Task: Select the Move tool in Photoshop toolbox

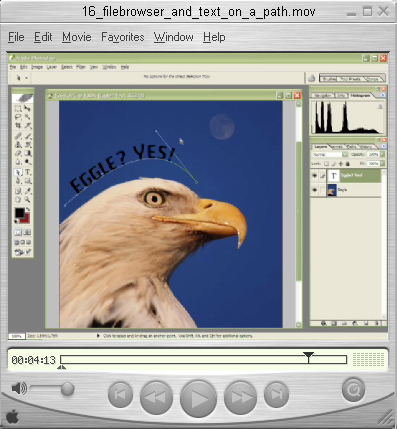Action: pos(28,109)
